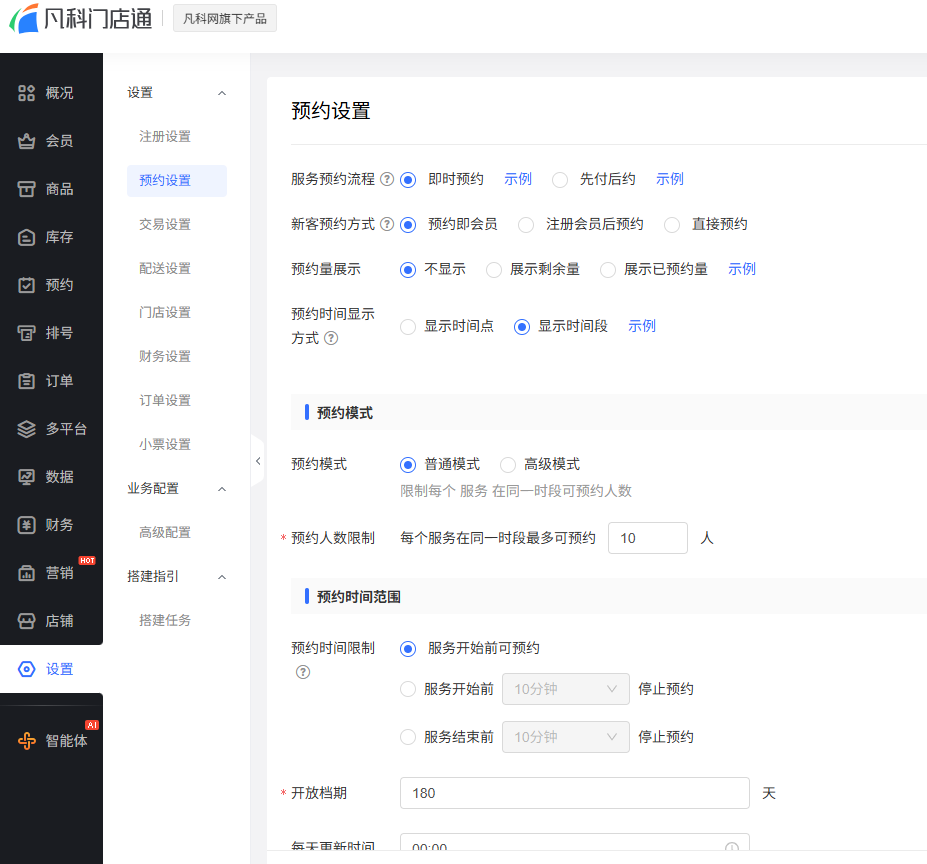This screenshot has height=864, width=927.
Task: Click help icon beside 服务预约流程
Action: click(387, 180)
